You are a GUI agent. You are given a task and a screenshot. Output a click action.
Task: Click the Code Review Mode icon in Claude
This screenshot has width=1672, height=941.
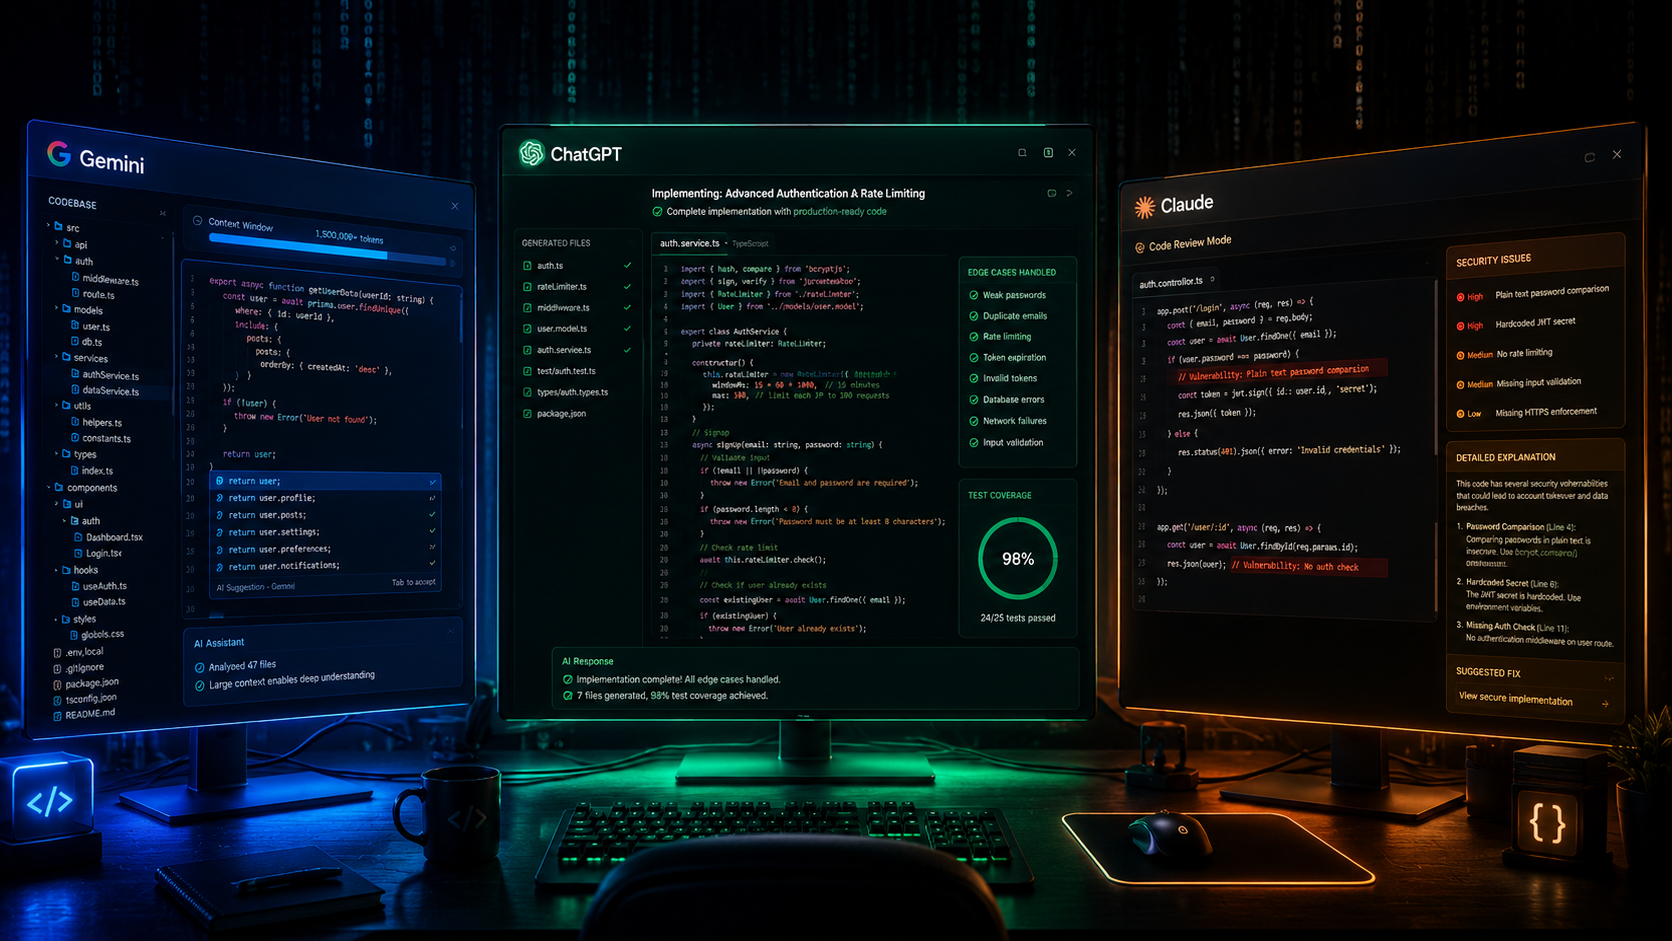[1139, 247]
